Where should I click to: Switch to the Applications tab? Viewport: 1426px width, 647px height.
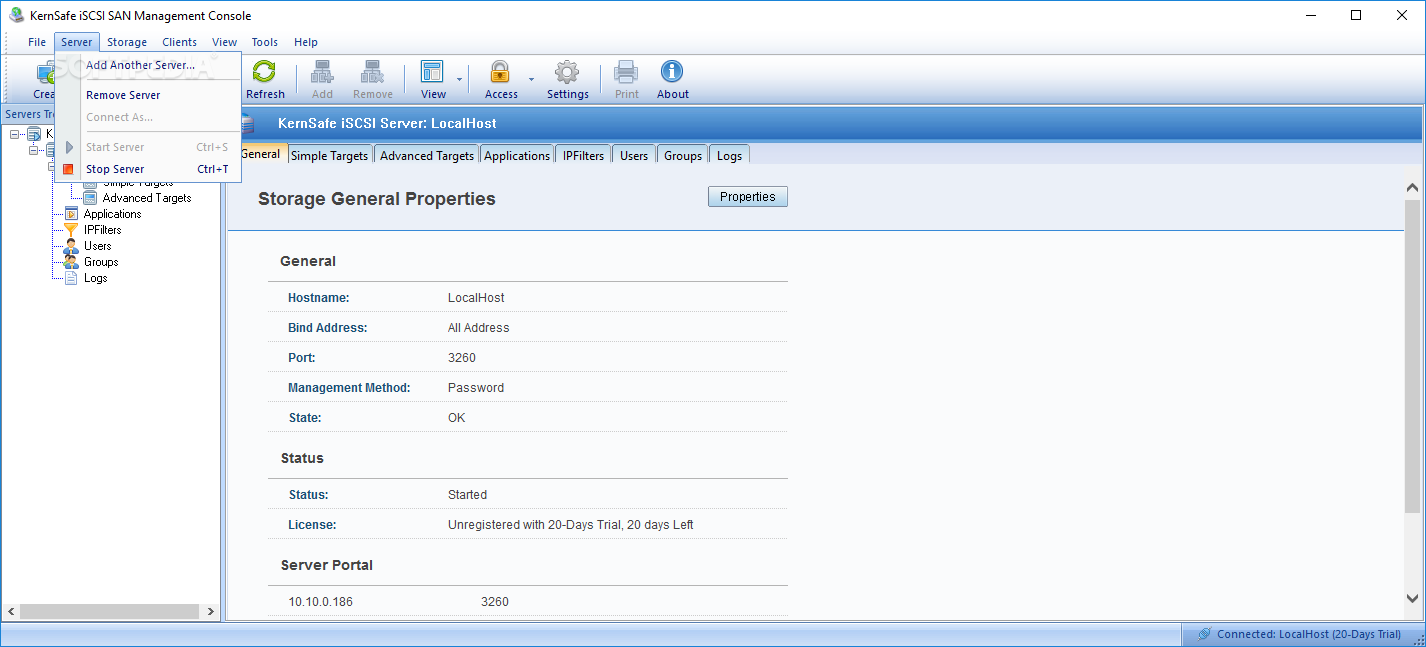(517, 155)
